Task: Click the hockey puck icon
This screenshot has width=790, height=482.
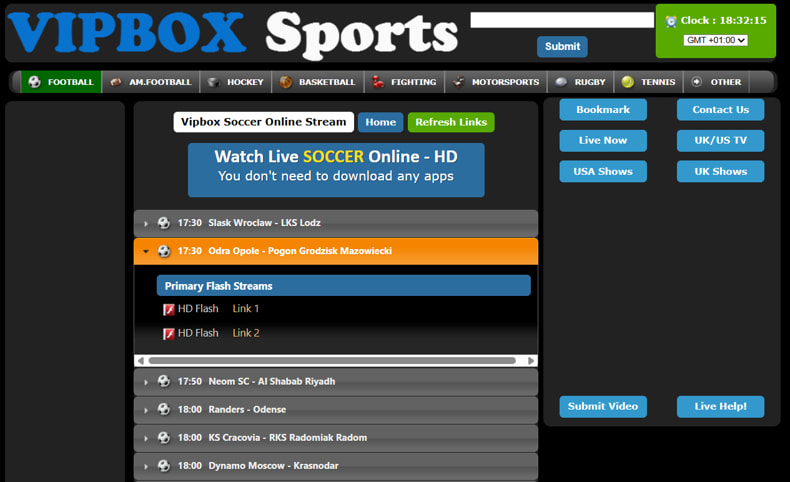Action: pyautogui.click(x=213, y=82)
